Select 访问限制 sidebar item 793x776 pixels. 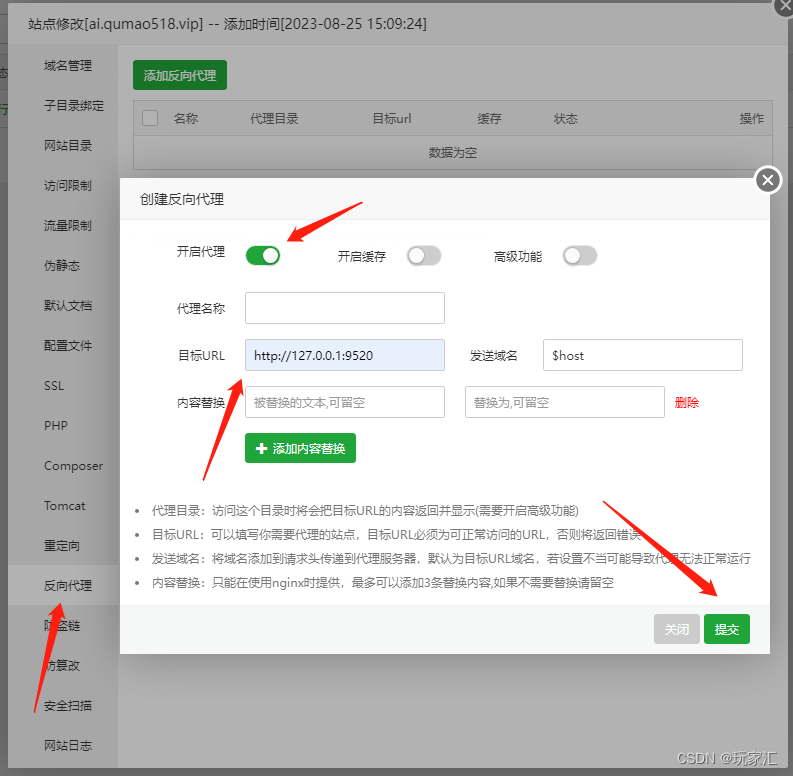68,186
